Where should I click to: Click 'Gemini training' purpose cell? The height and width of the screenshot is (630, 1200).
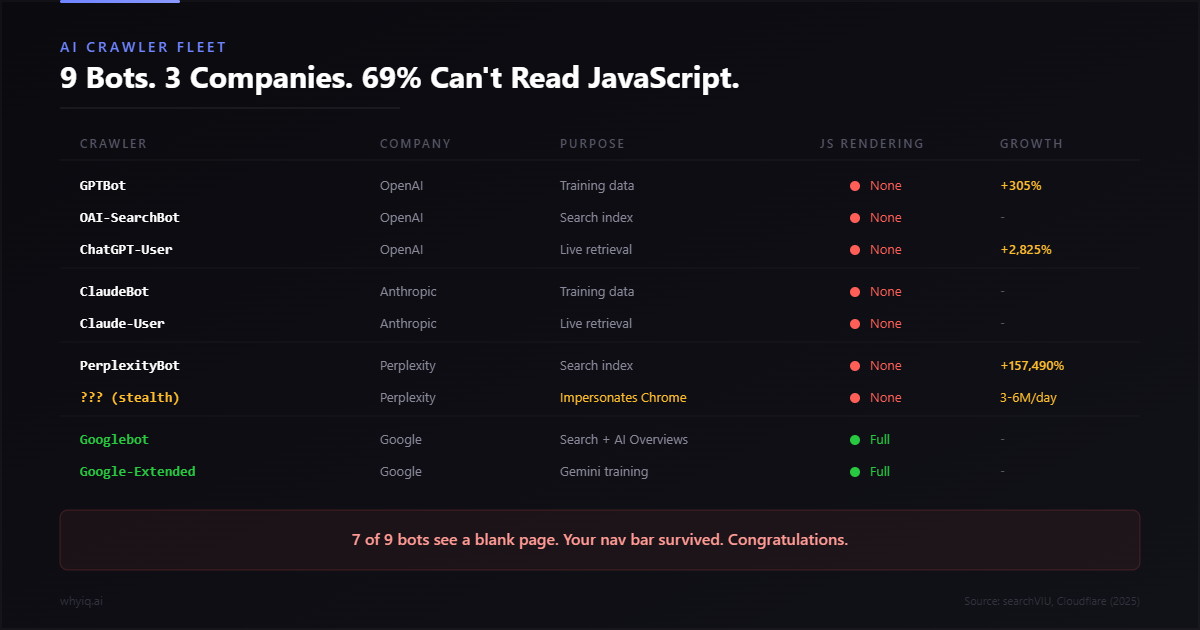click(604, 472)
